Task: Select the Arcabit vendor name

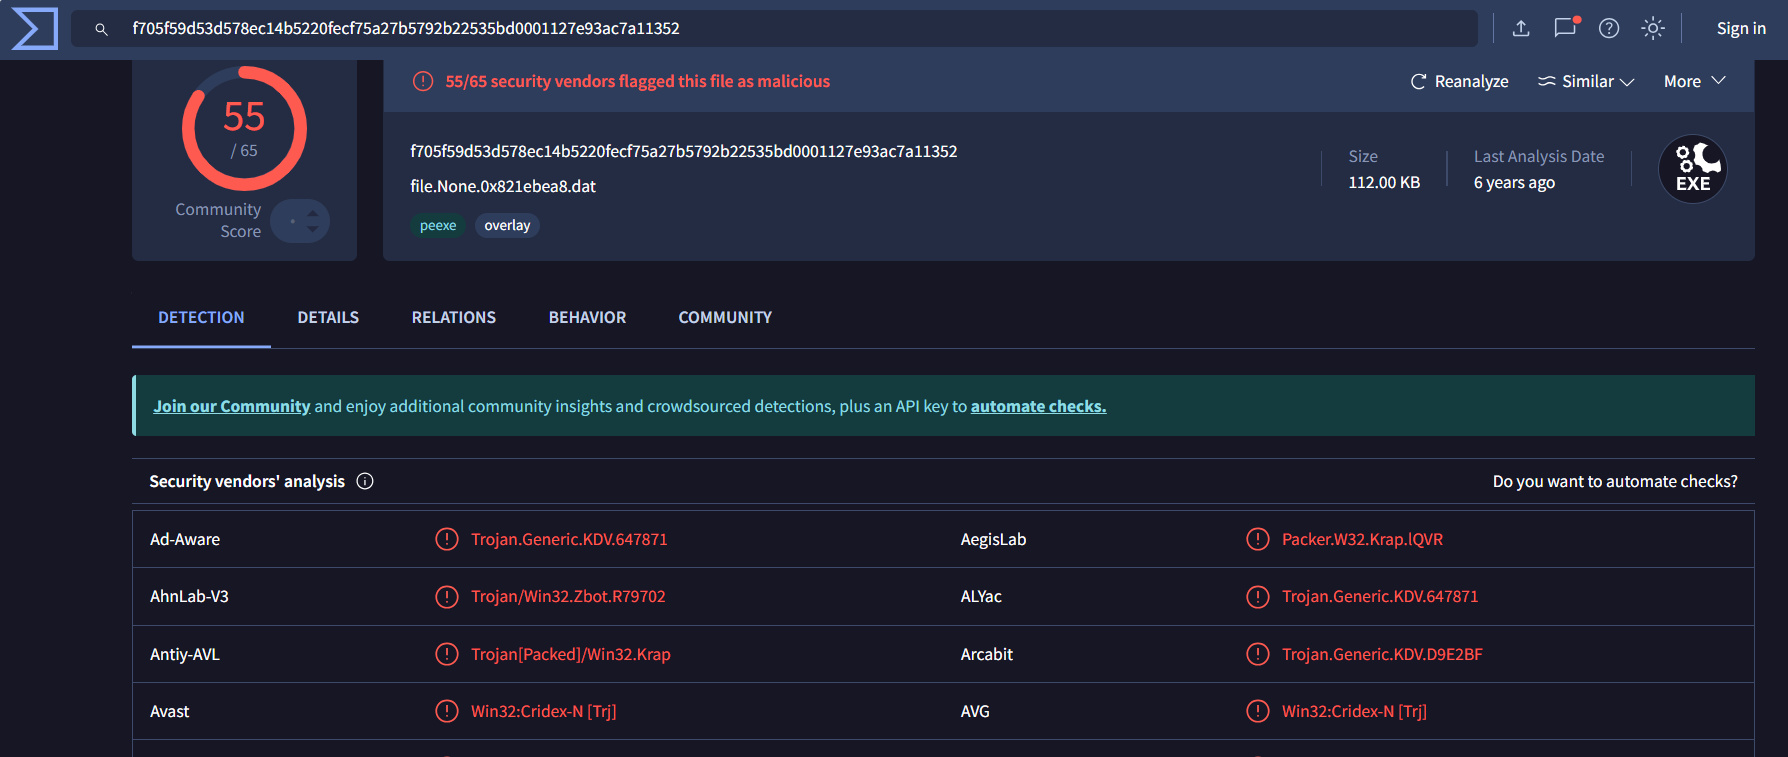Action: pyautogui.click(x=987, y=654)
